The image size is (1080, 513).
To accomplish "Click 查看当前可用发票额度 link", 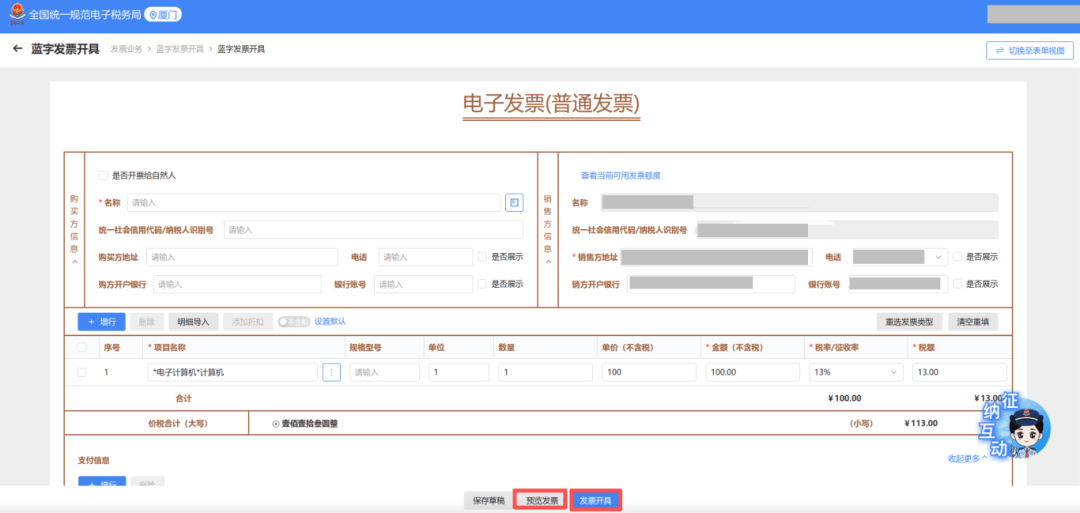I will [620, 176].
